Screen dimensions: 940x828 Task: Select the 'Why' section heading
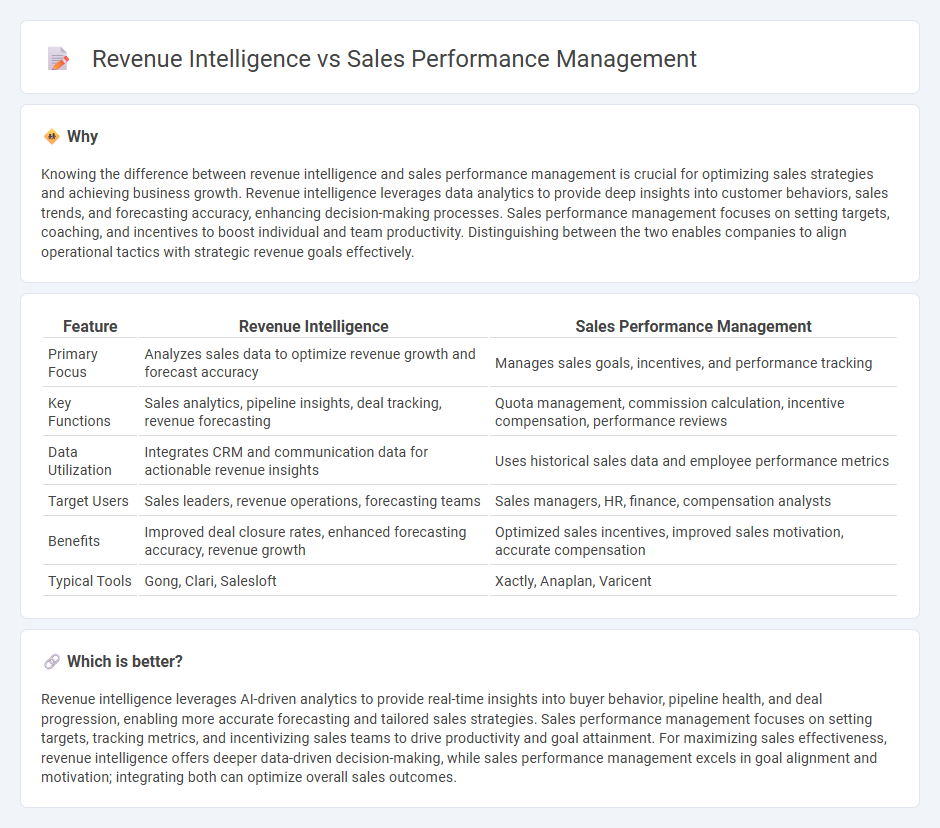(x=82, y=137)
